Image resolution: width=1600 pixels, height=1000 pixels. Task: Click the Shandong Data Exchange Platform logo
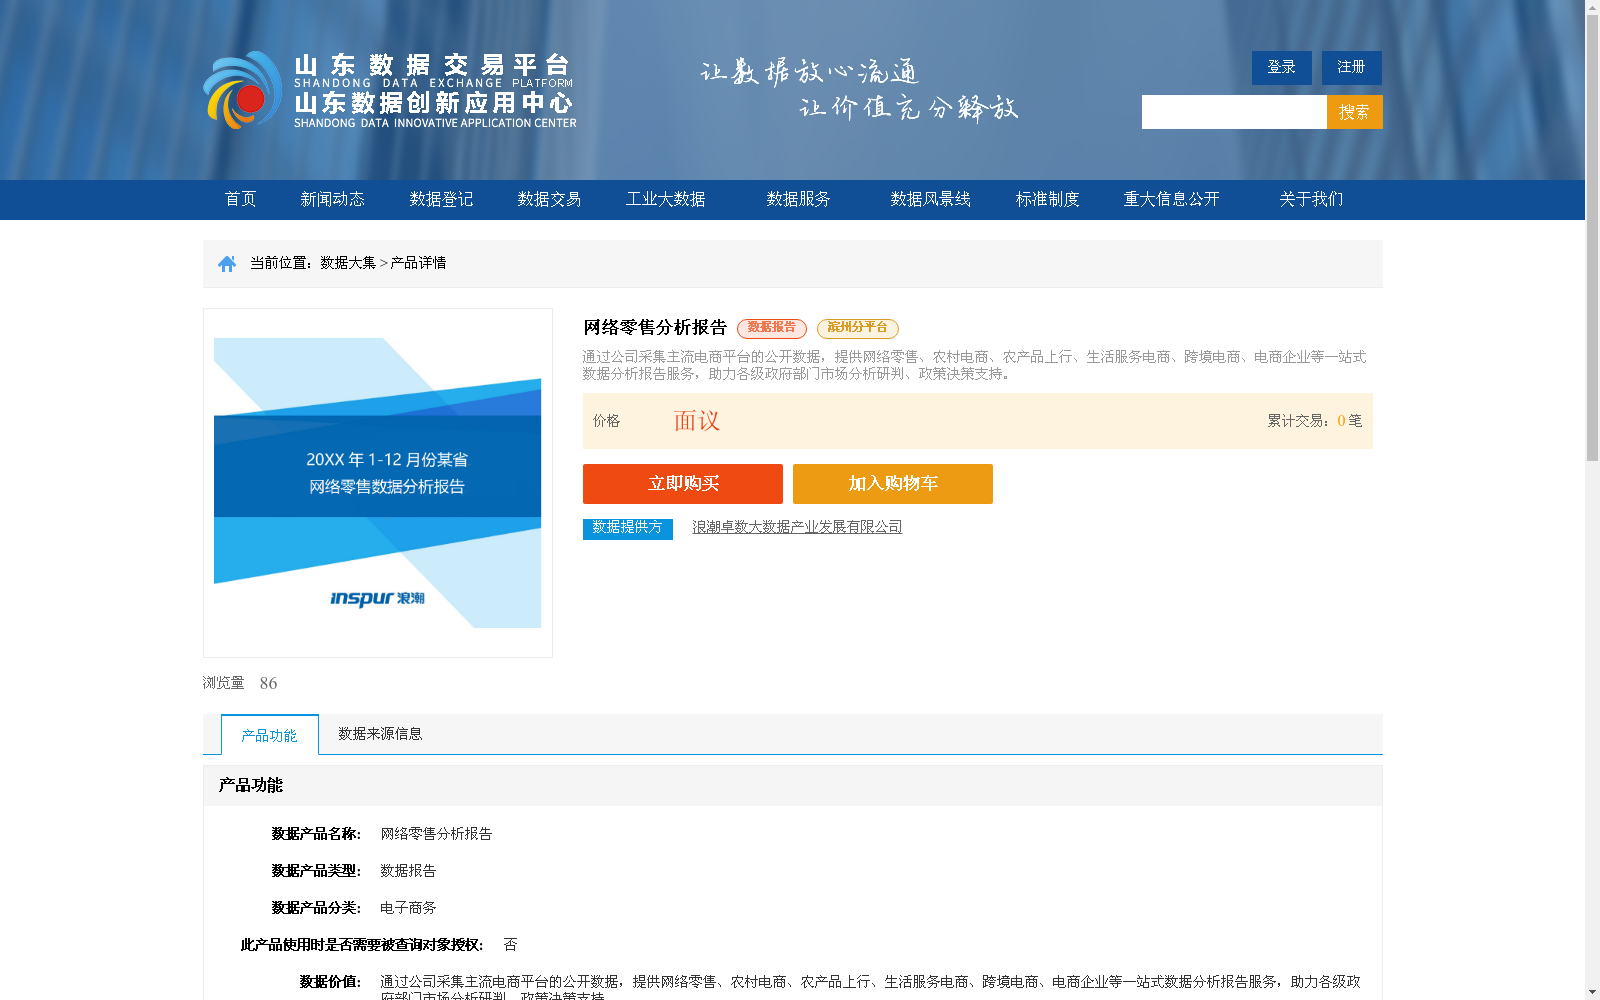tap(390, 90)
